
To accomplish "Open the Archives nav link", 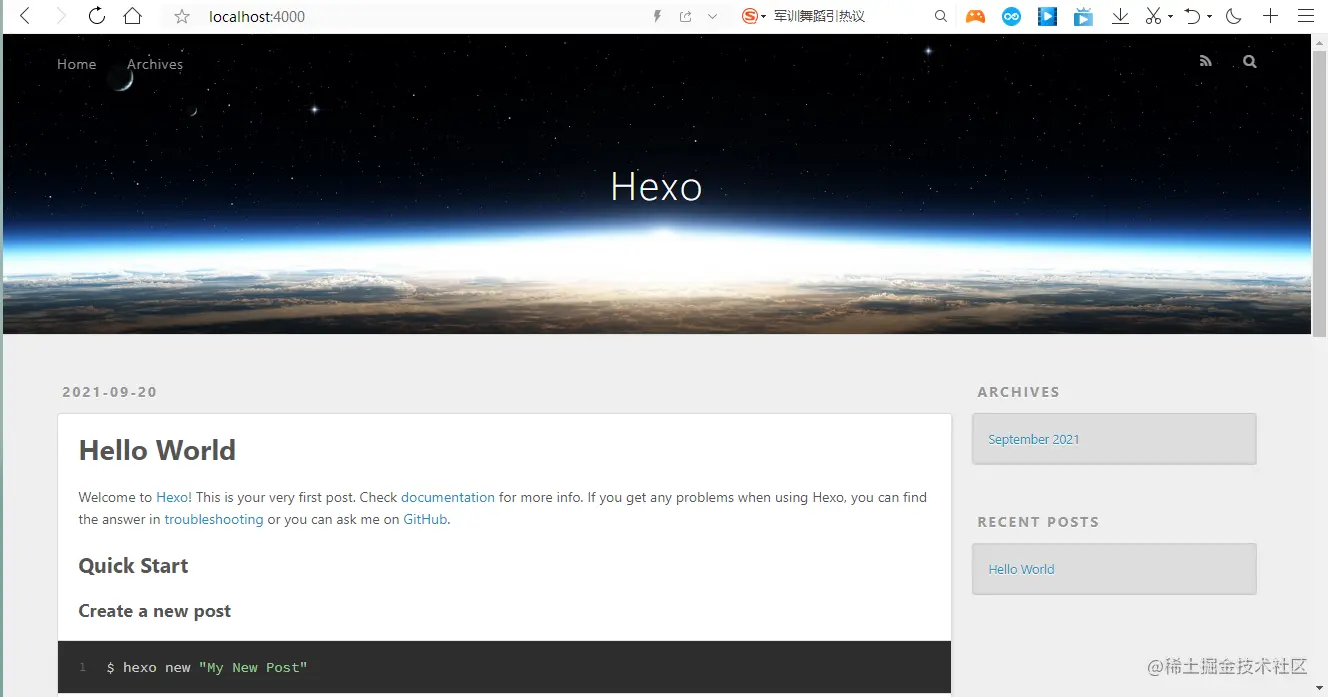I will 155,64.
